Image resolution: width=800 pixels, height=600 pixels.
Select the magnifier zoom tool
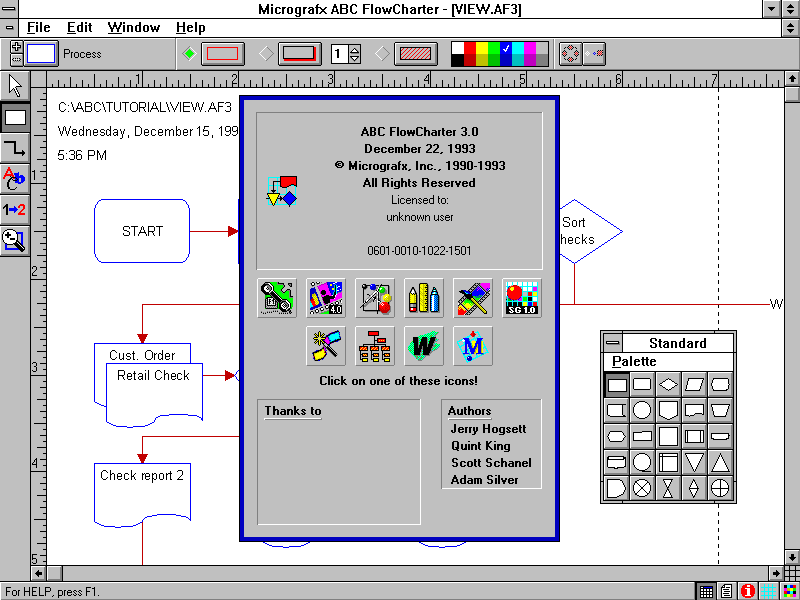[15, 240]
